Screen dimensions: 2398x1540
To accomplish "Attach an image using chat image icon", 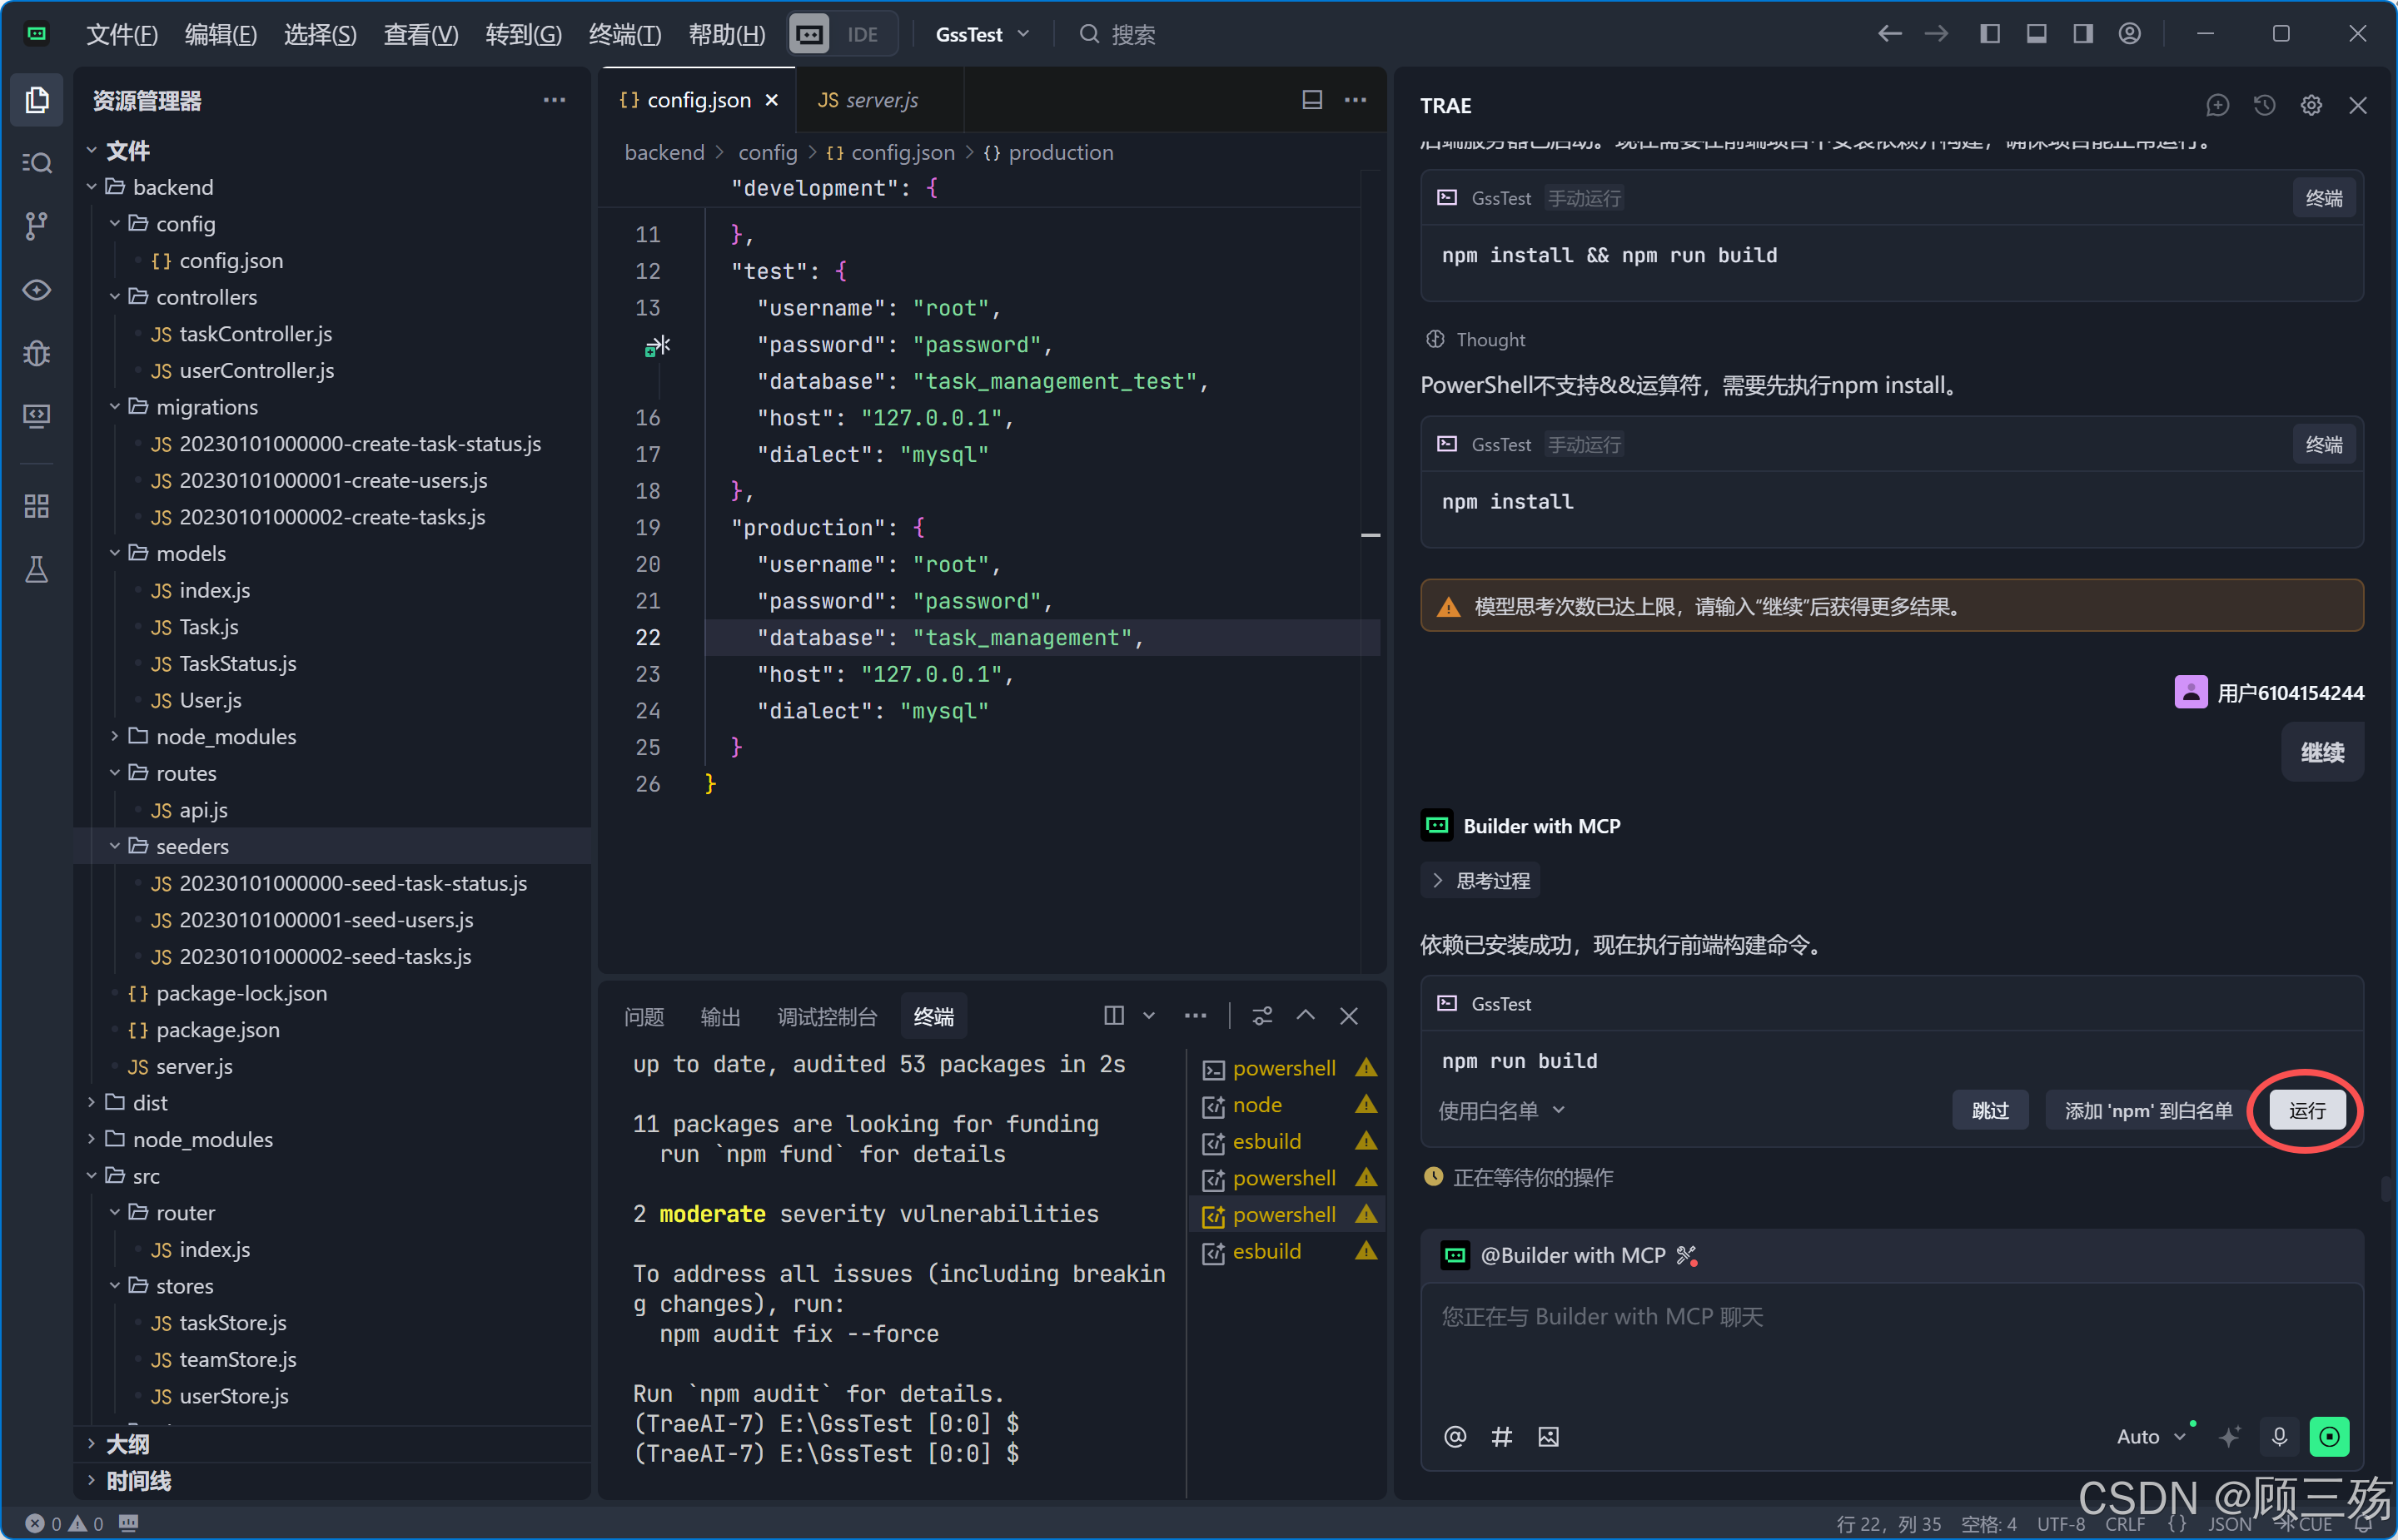I will tap(1548, 1436).
